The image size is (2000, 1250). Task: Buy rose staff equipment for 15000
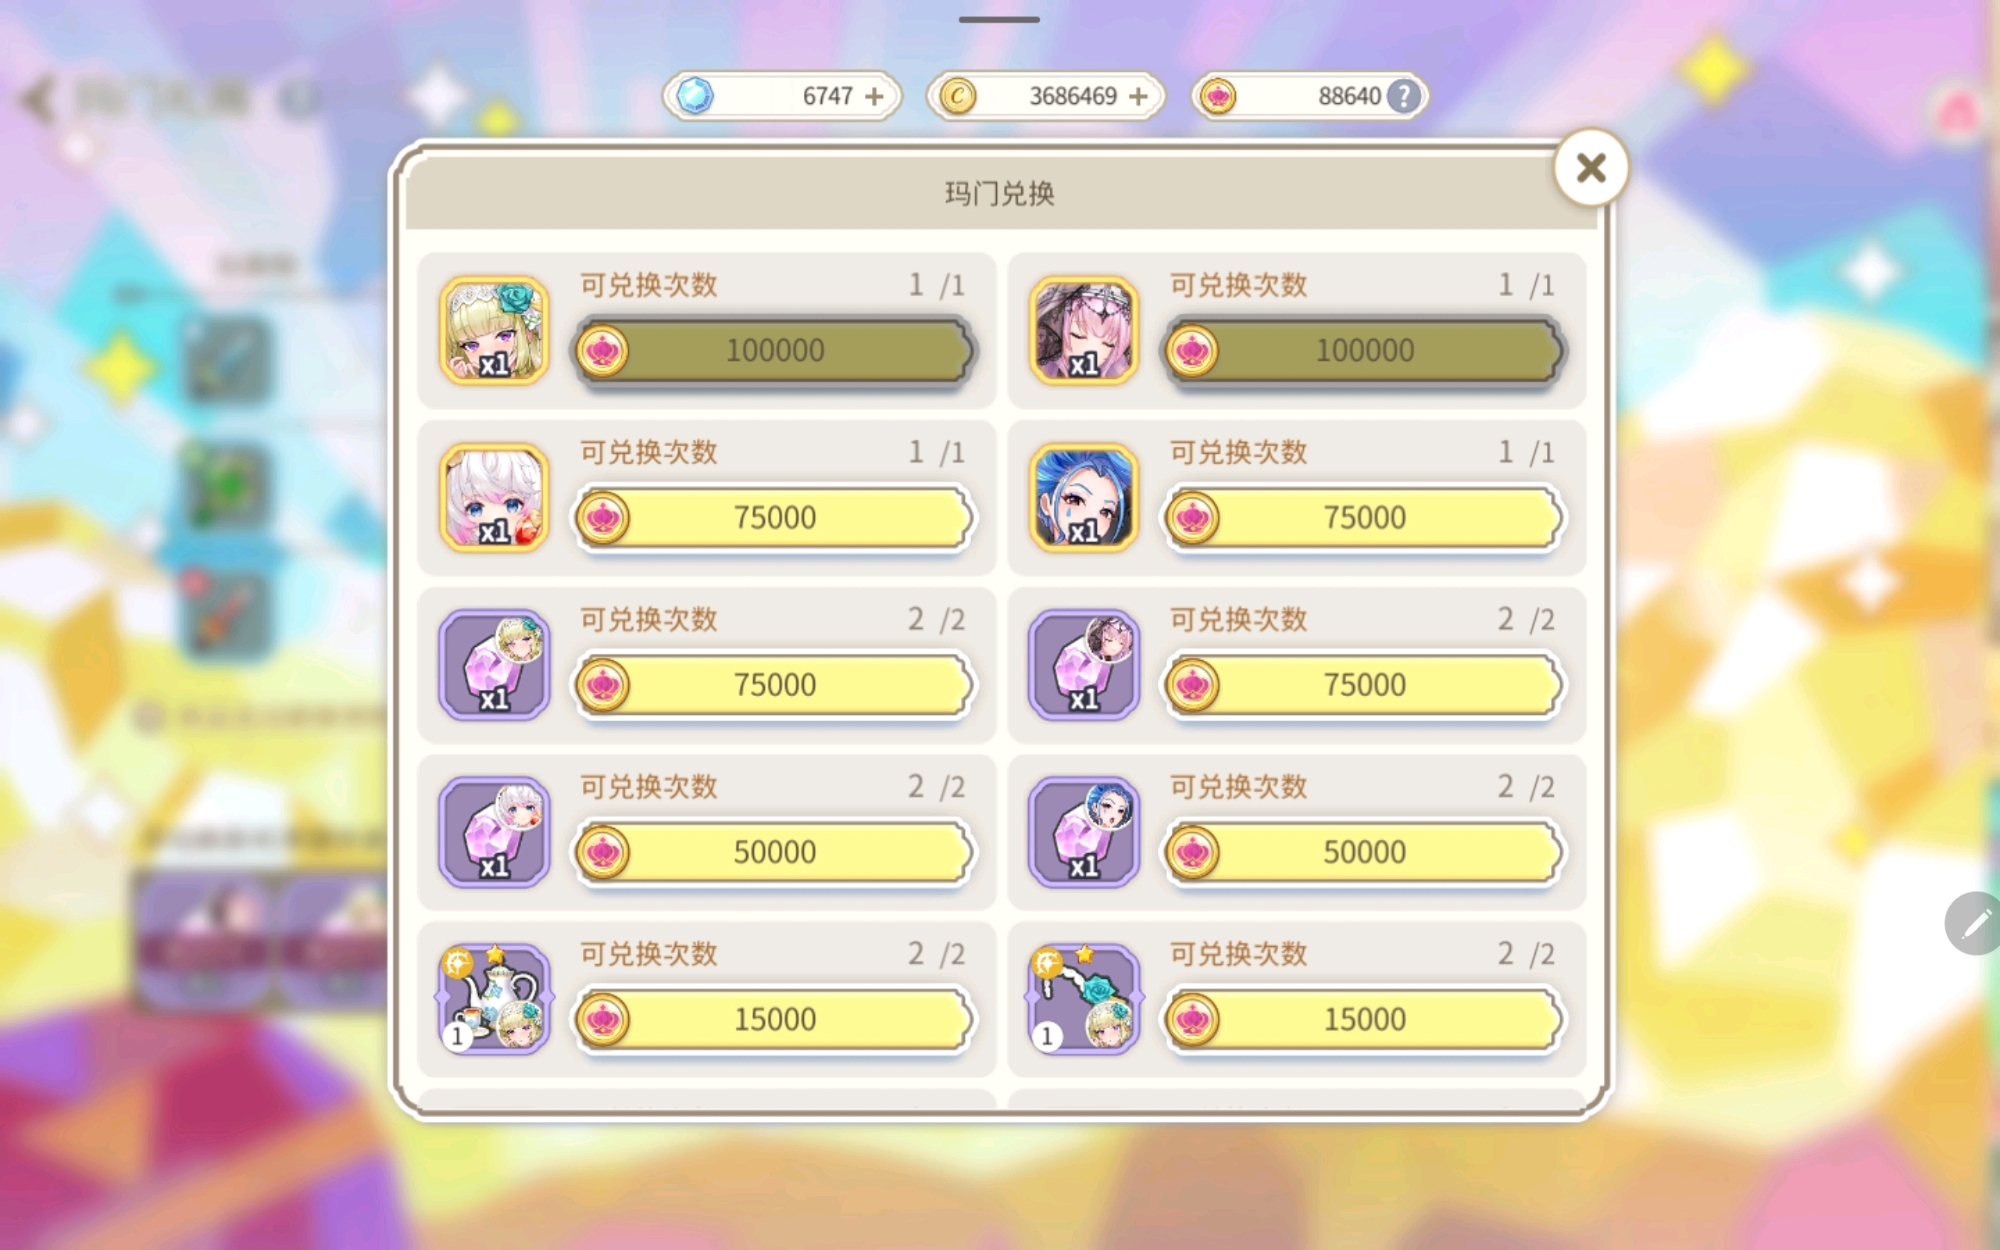click(x=1363, y=1019)
